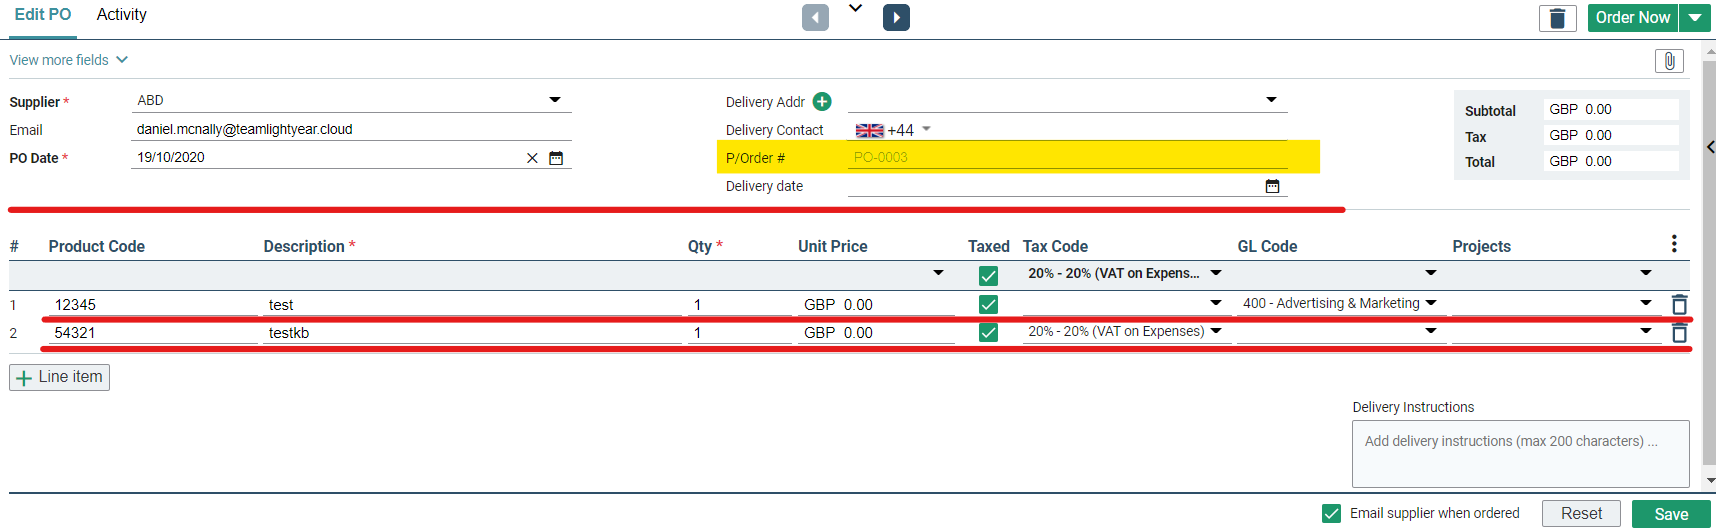Image resolution: width=1716 pixels, height=530 pixels.
Task: Open the Supplier ABD dropdown
Action: 554,100
